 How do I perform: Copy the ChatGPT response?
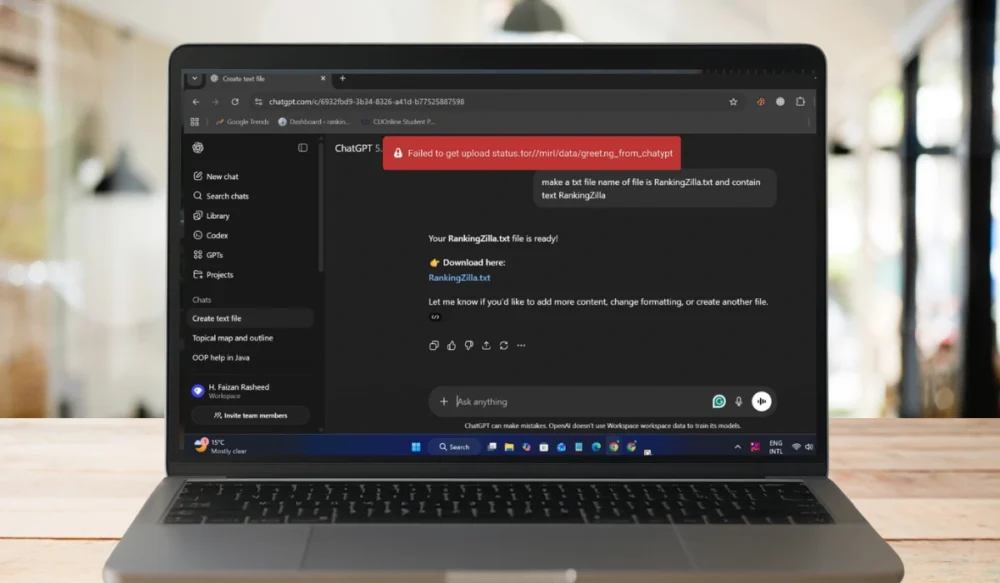click(x=434, y=345)
